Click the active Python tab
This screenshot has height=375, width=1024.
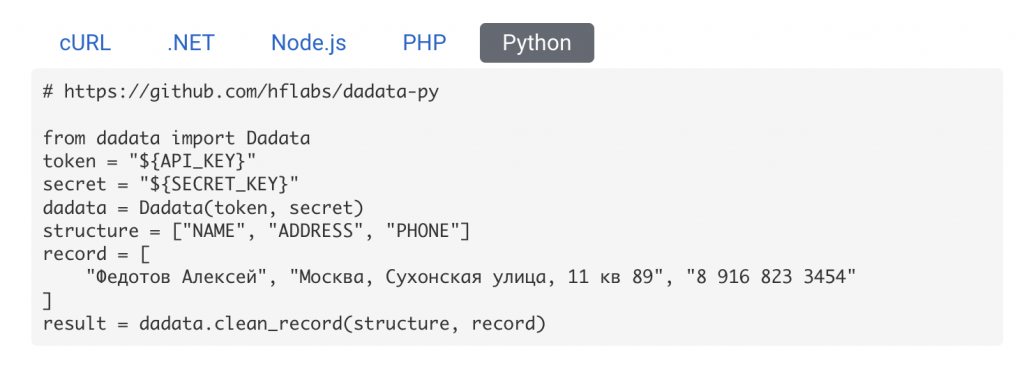pyautogui.click(x=537, y=43)
